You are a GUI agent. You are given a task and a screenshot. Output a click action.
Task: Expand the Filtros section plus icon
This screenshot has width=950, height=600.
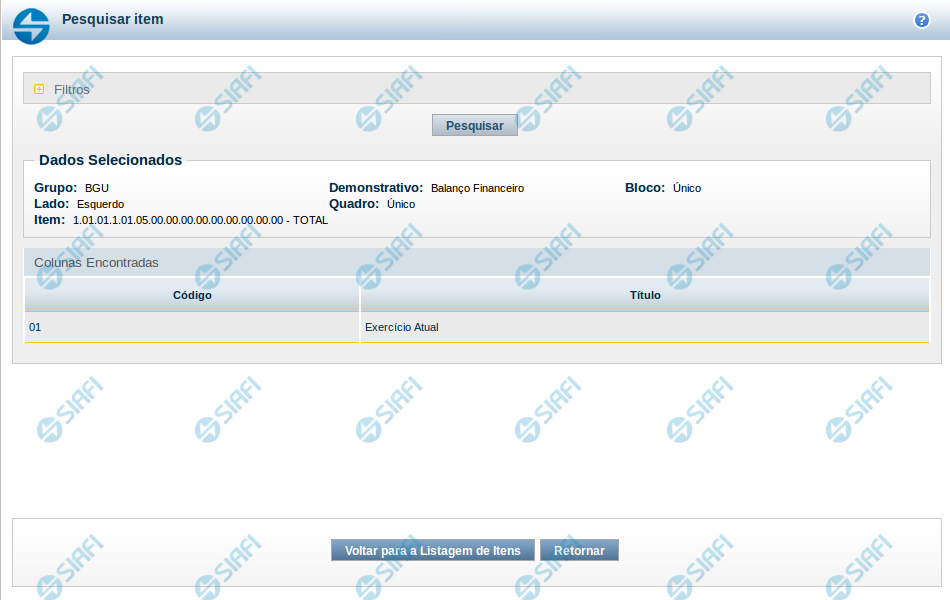(x=39, y=89)
